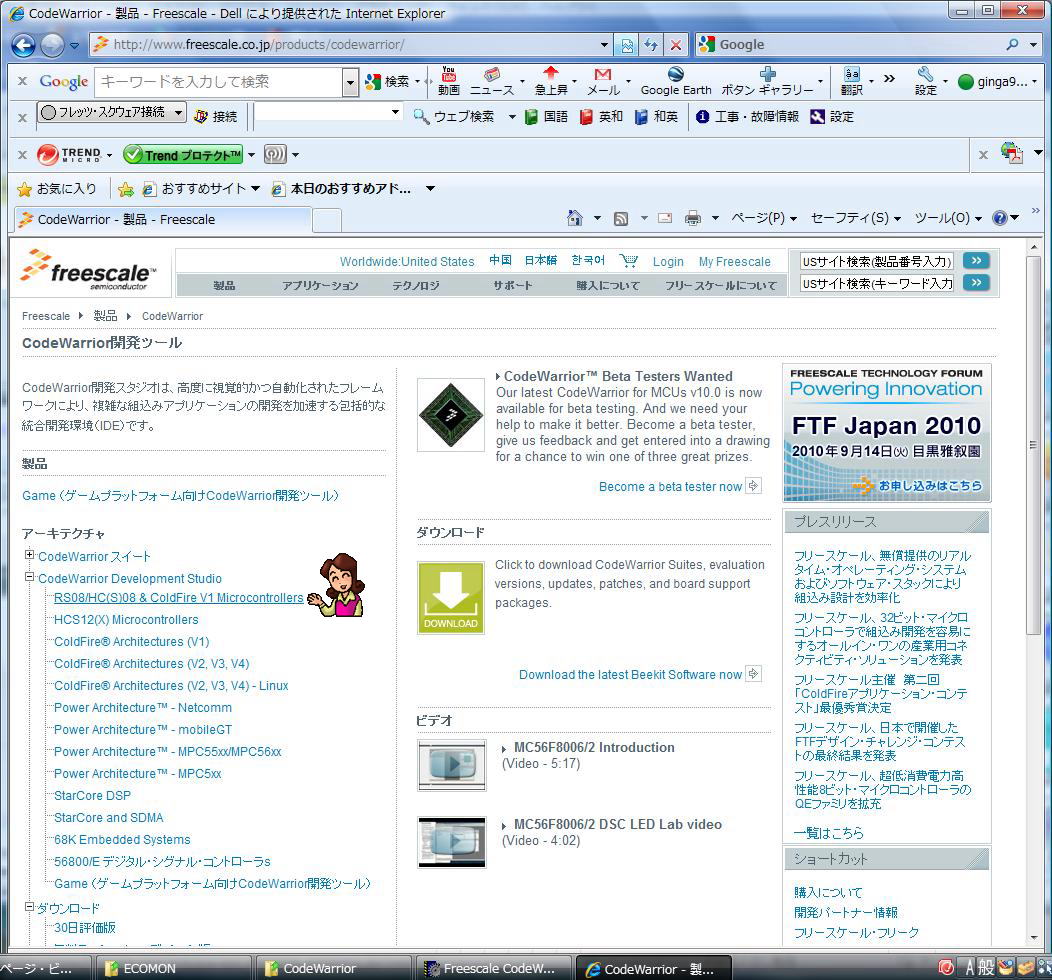1052x980 pixels.
Task: Open the address bar URL history dropdown
Action: click(x=604, y=45)
